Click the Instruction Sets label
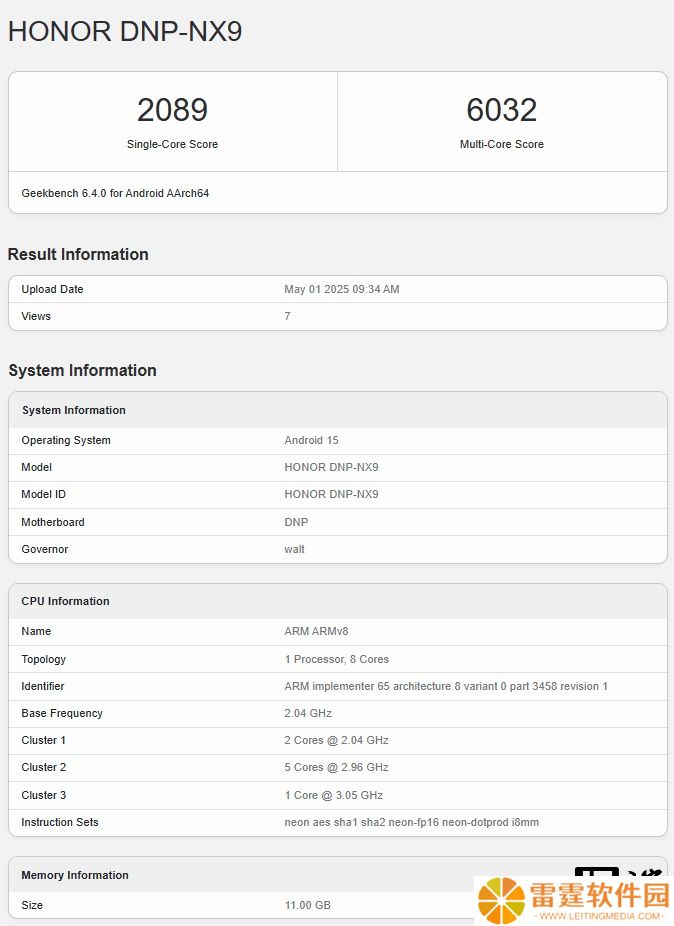674x926 pixels. [x=60, y=823]
